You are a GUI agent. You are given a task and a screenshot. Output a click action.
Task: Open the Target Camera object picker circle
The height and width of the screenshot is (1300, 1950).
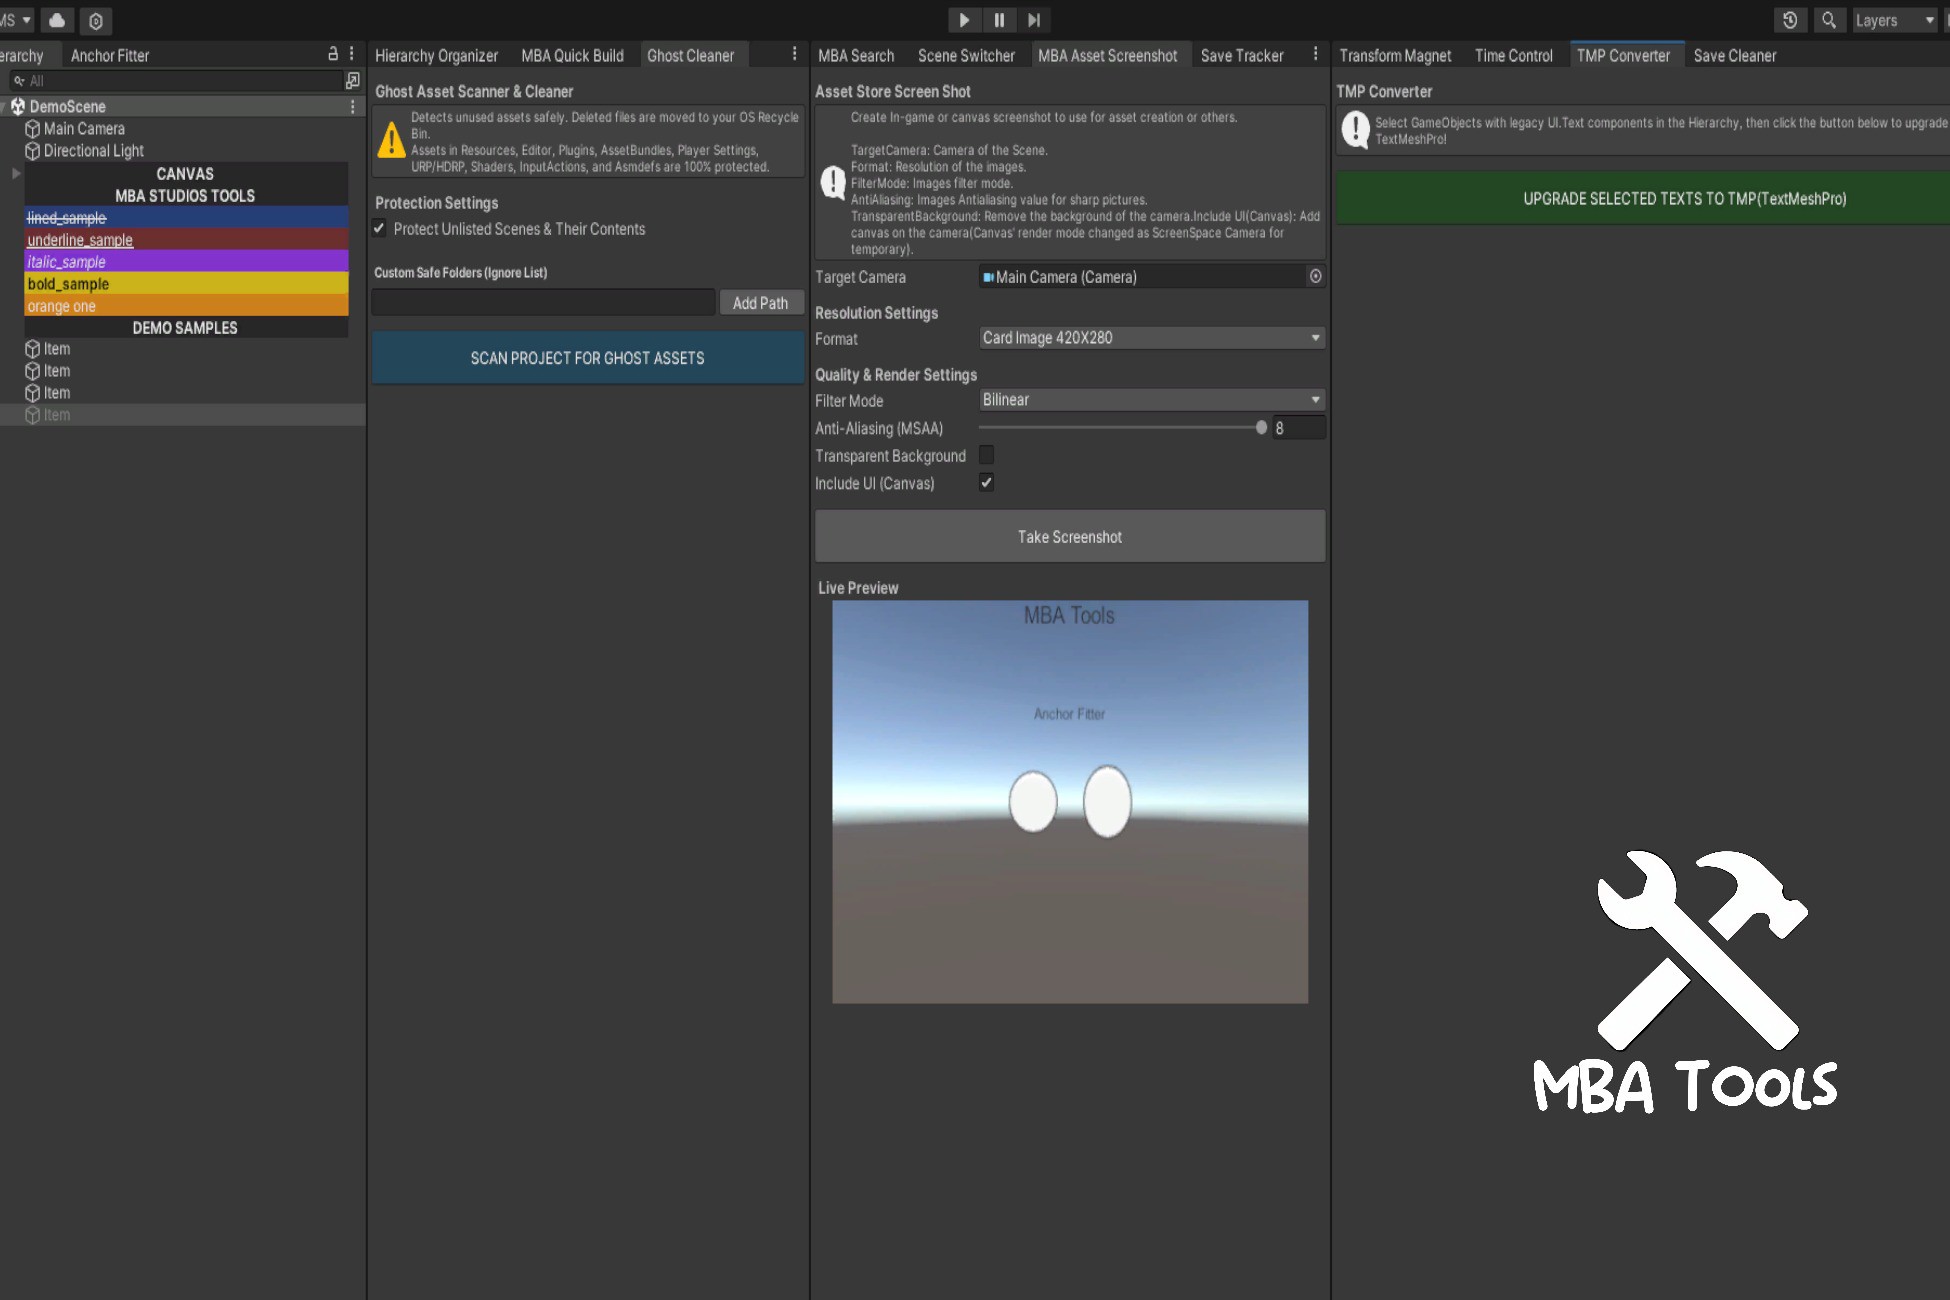(x=1316, y=276)
